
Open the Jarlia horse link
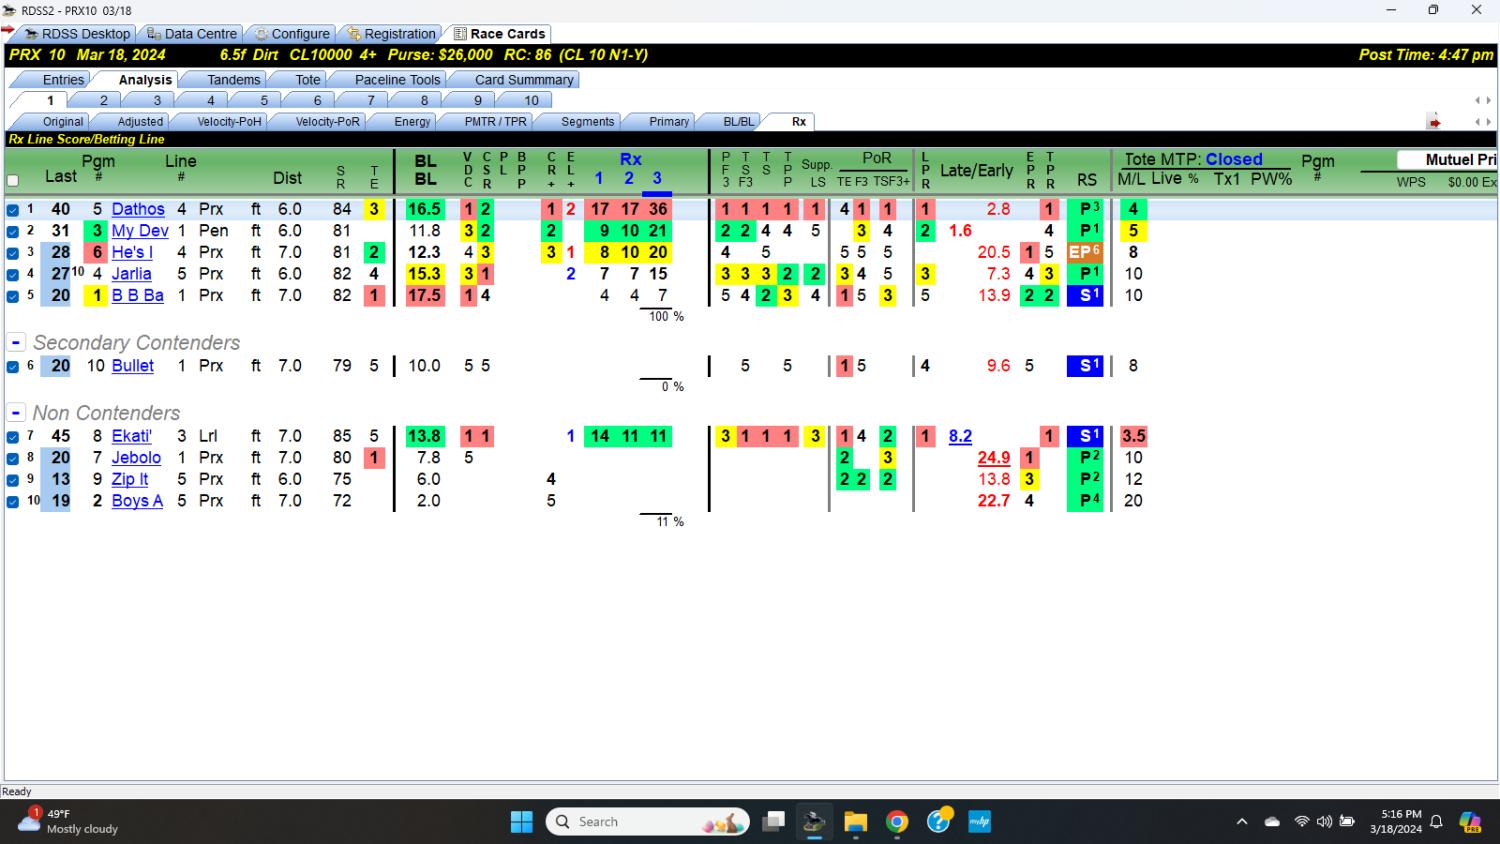(x=131, y=274)
